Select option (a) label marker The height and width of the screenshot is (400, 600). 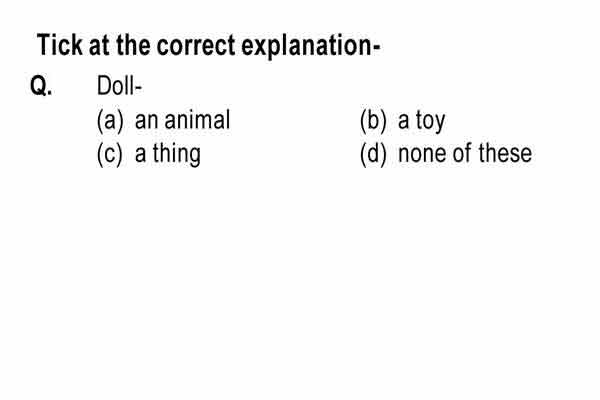click(x=110, y=121)
